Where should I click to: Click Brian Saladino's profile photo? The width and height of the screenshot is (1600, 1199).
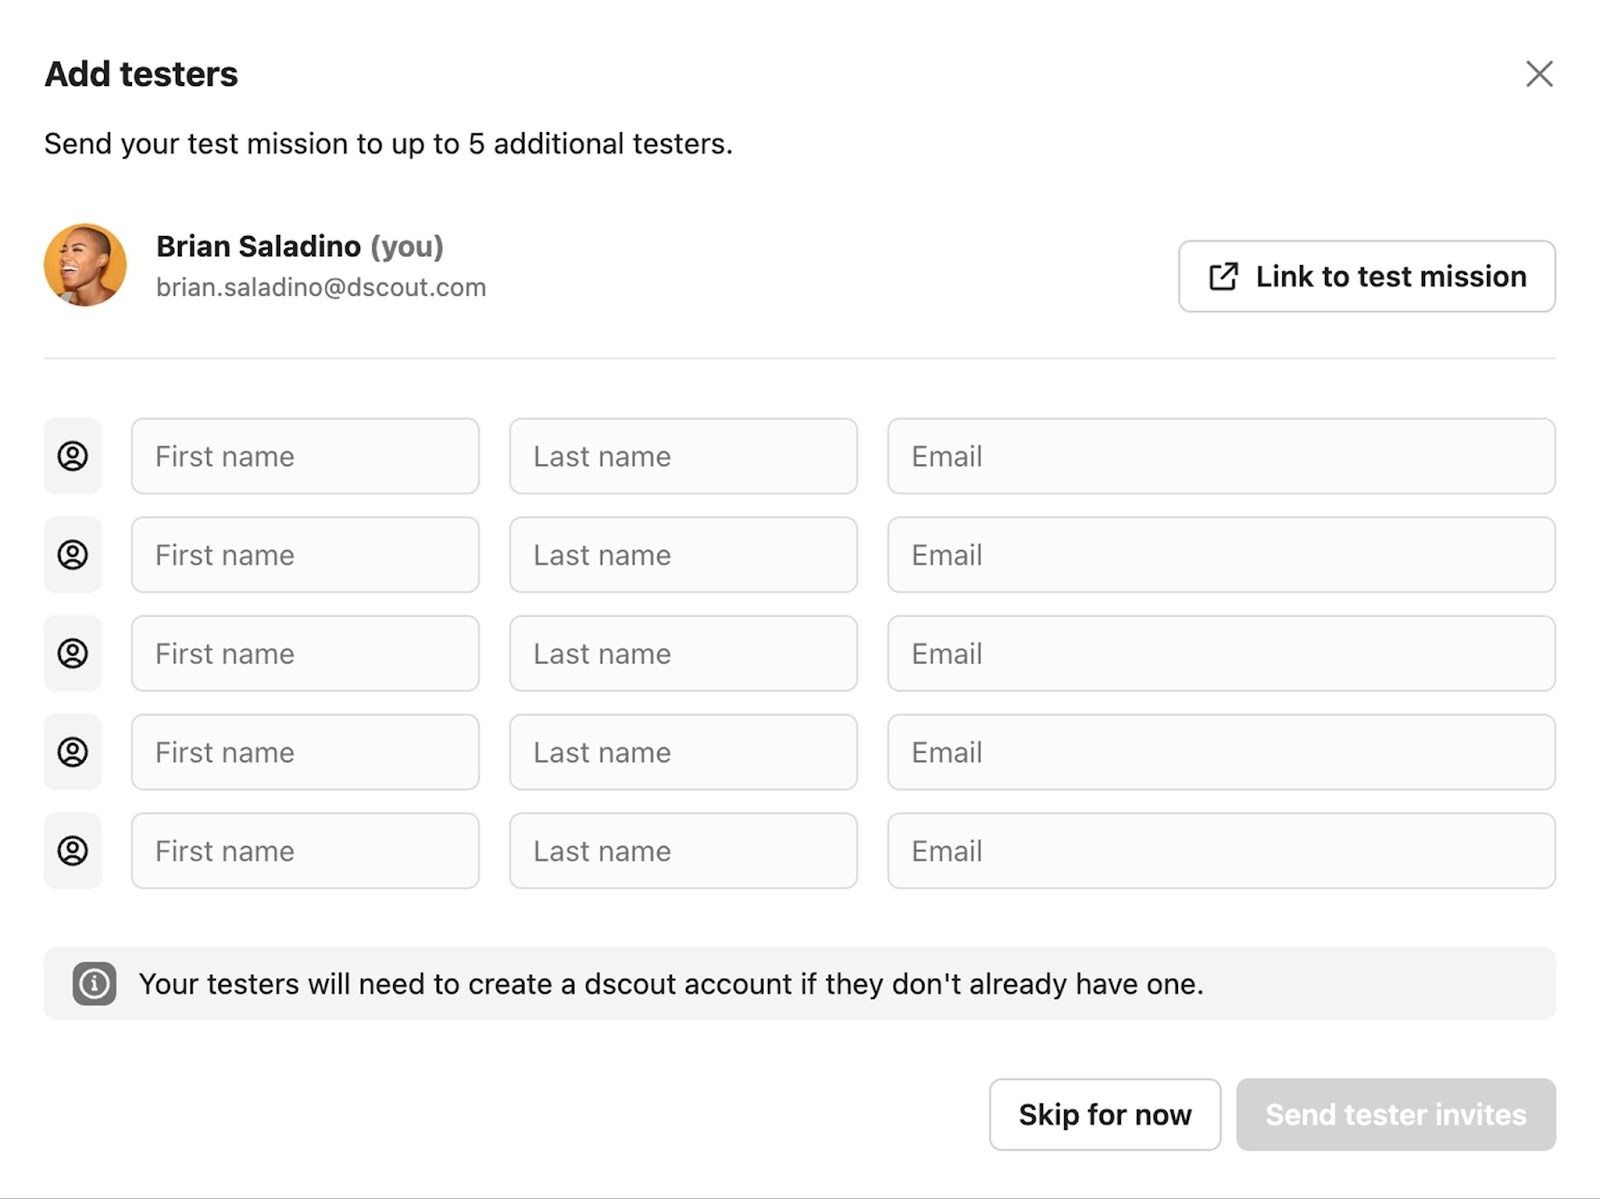coord(85,265)
